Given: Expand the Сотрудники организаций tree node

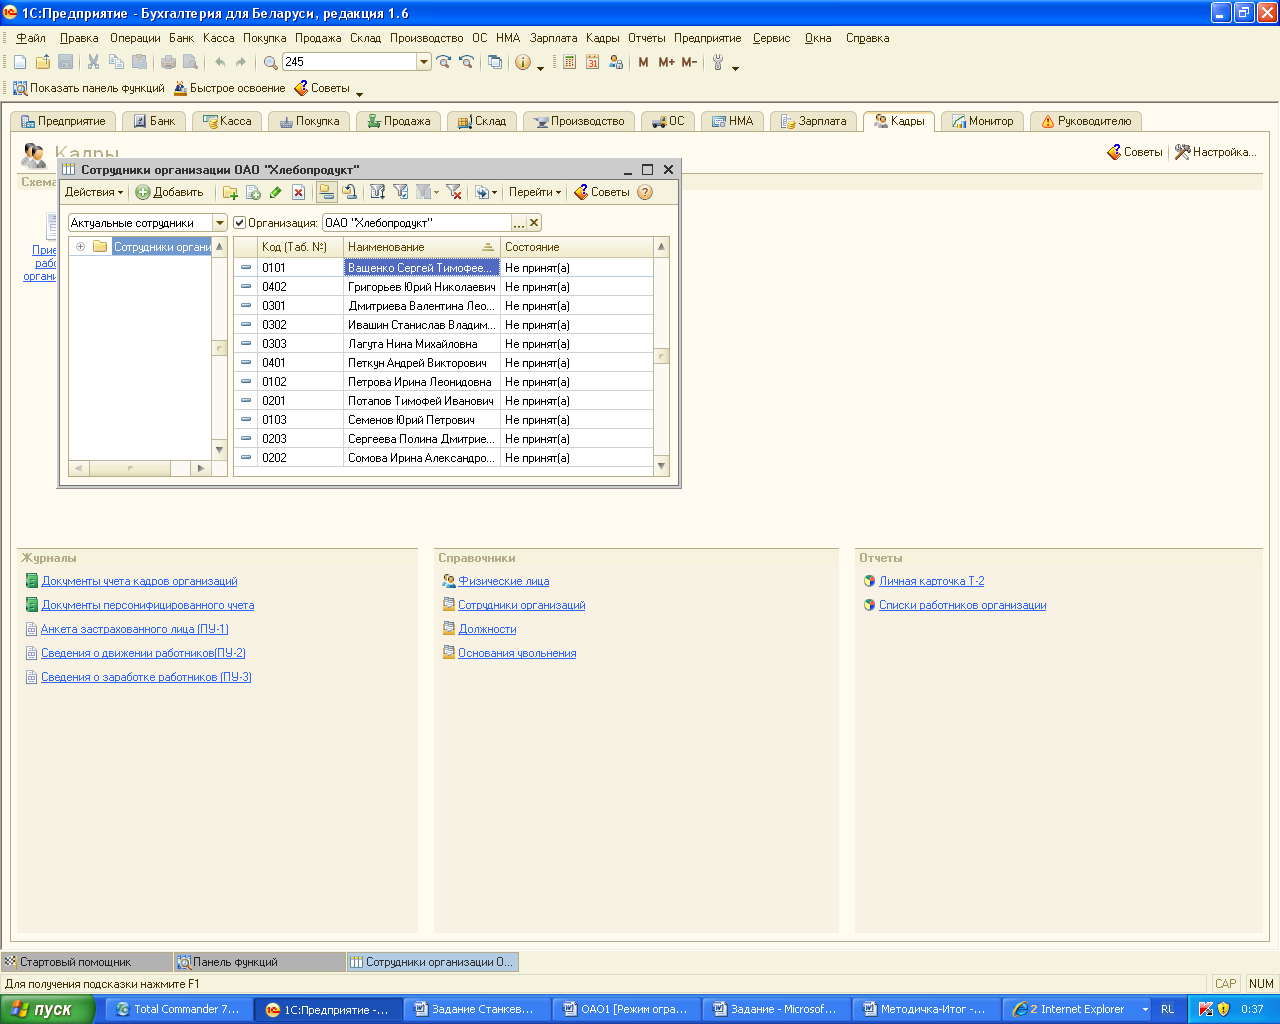Looking at the screenshot, I should pyautogui.click(x=80, y=247).
